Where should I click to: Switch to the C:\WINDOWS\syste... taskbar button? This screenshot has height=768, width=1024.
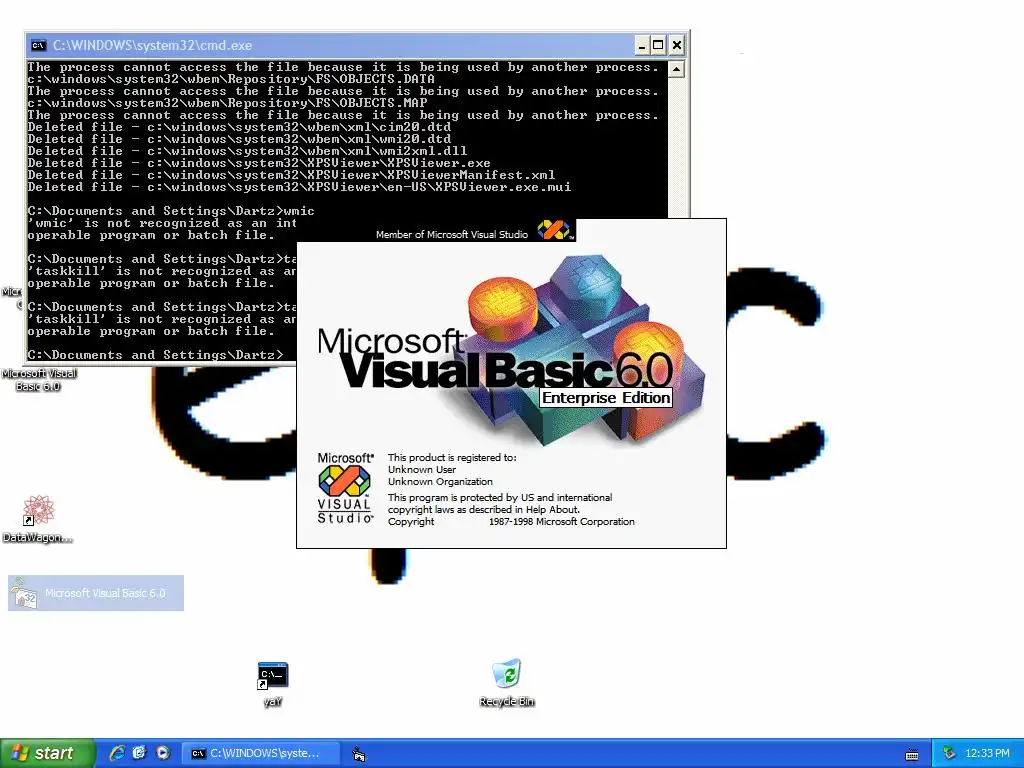point(260,753)
